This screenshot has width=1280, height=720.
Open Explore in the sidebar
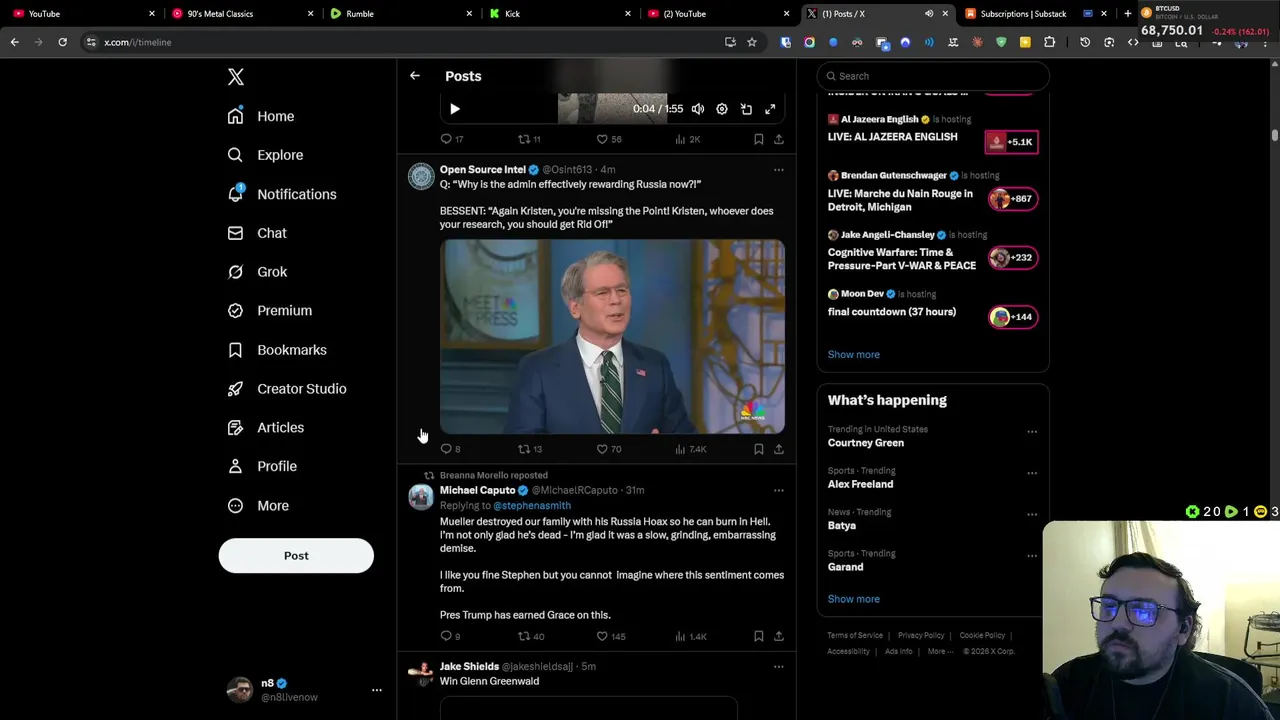pos(265,155)
